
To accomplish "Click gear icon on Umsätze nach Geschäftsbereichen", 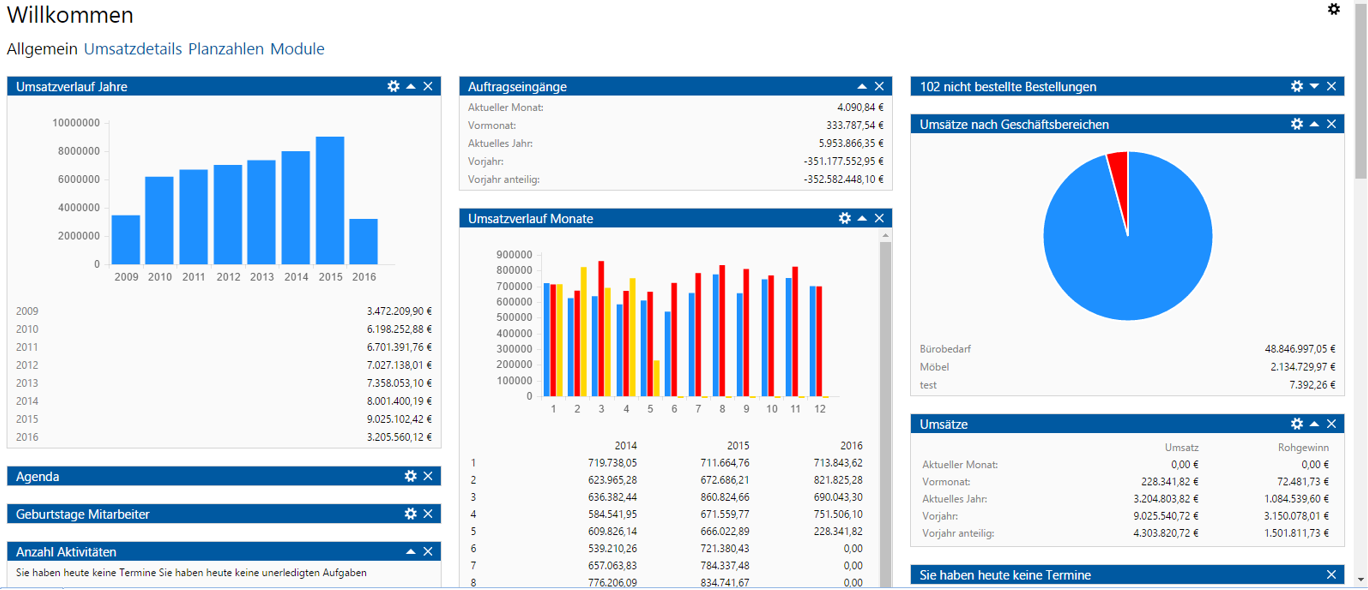I will 1297,124.
